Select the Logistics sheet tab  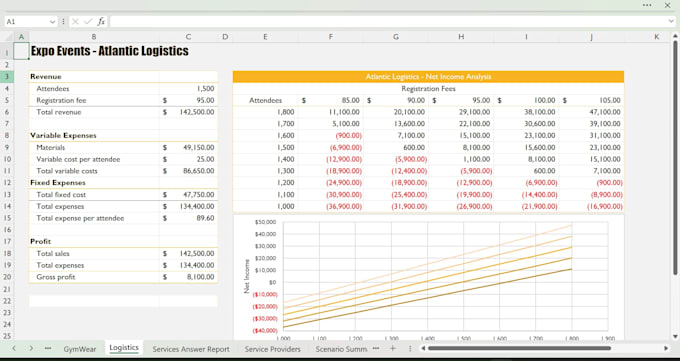[x=124, y=348]
